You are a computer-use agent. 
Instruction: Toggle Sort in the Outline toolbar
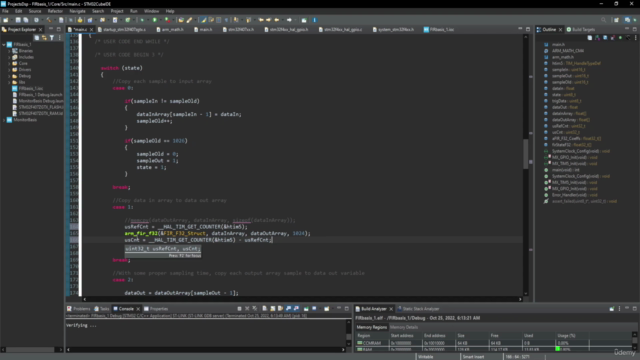[598, 38]
